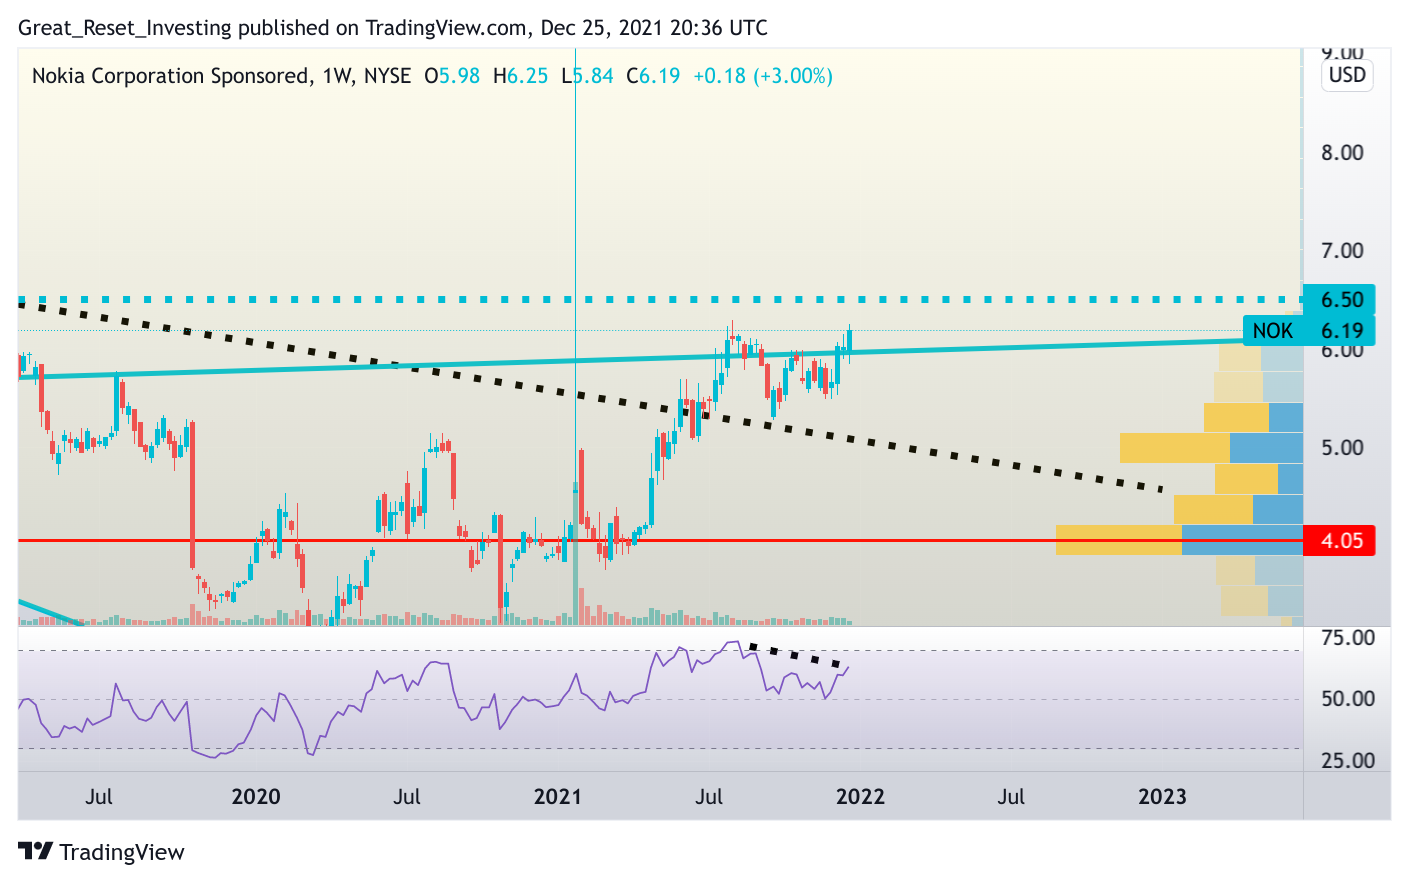This screenshot has width=1409, height=882.
Task: Select the NOK 6.19 price label
Action: click(x=1309, y=331)
